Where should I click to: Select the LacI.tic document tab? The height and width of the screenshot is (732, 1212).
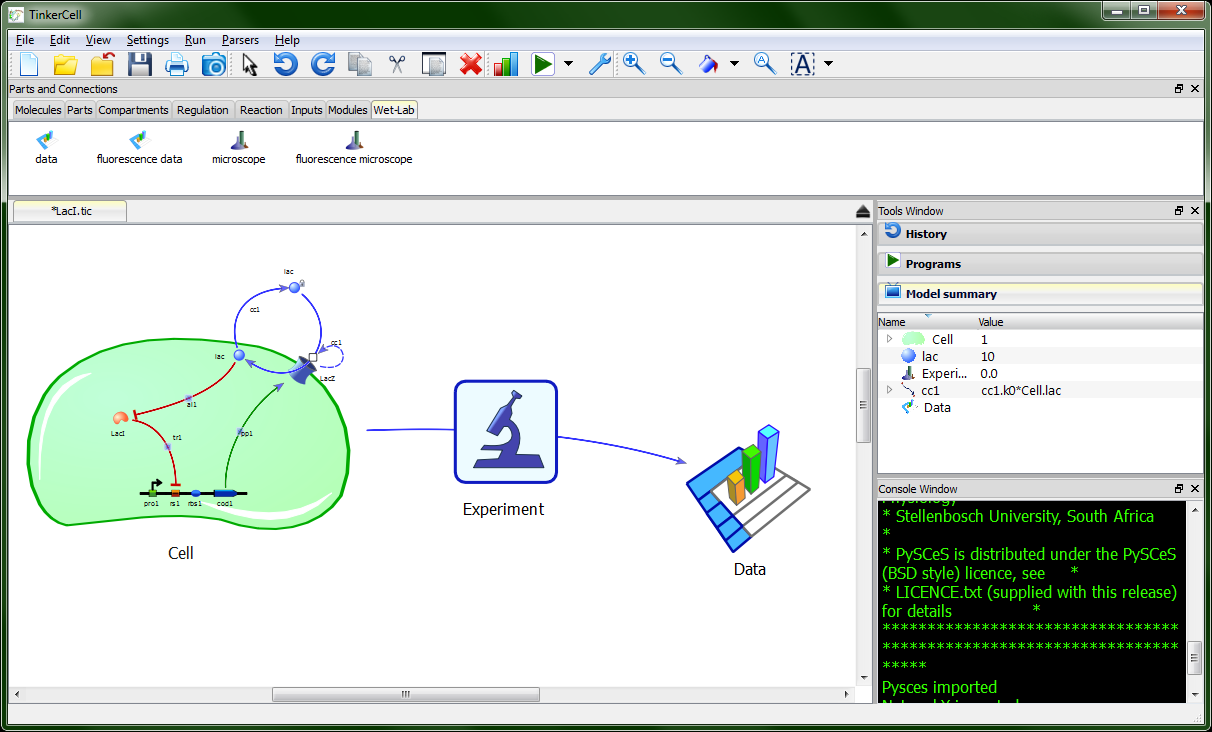70,211
